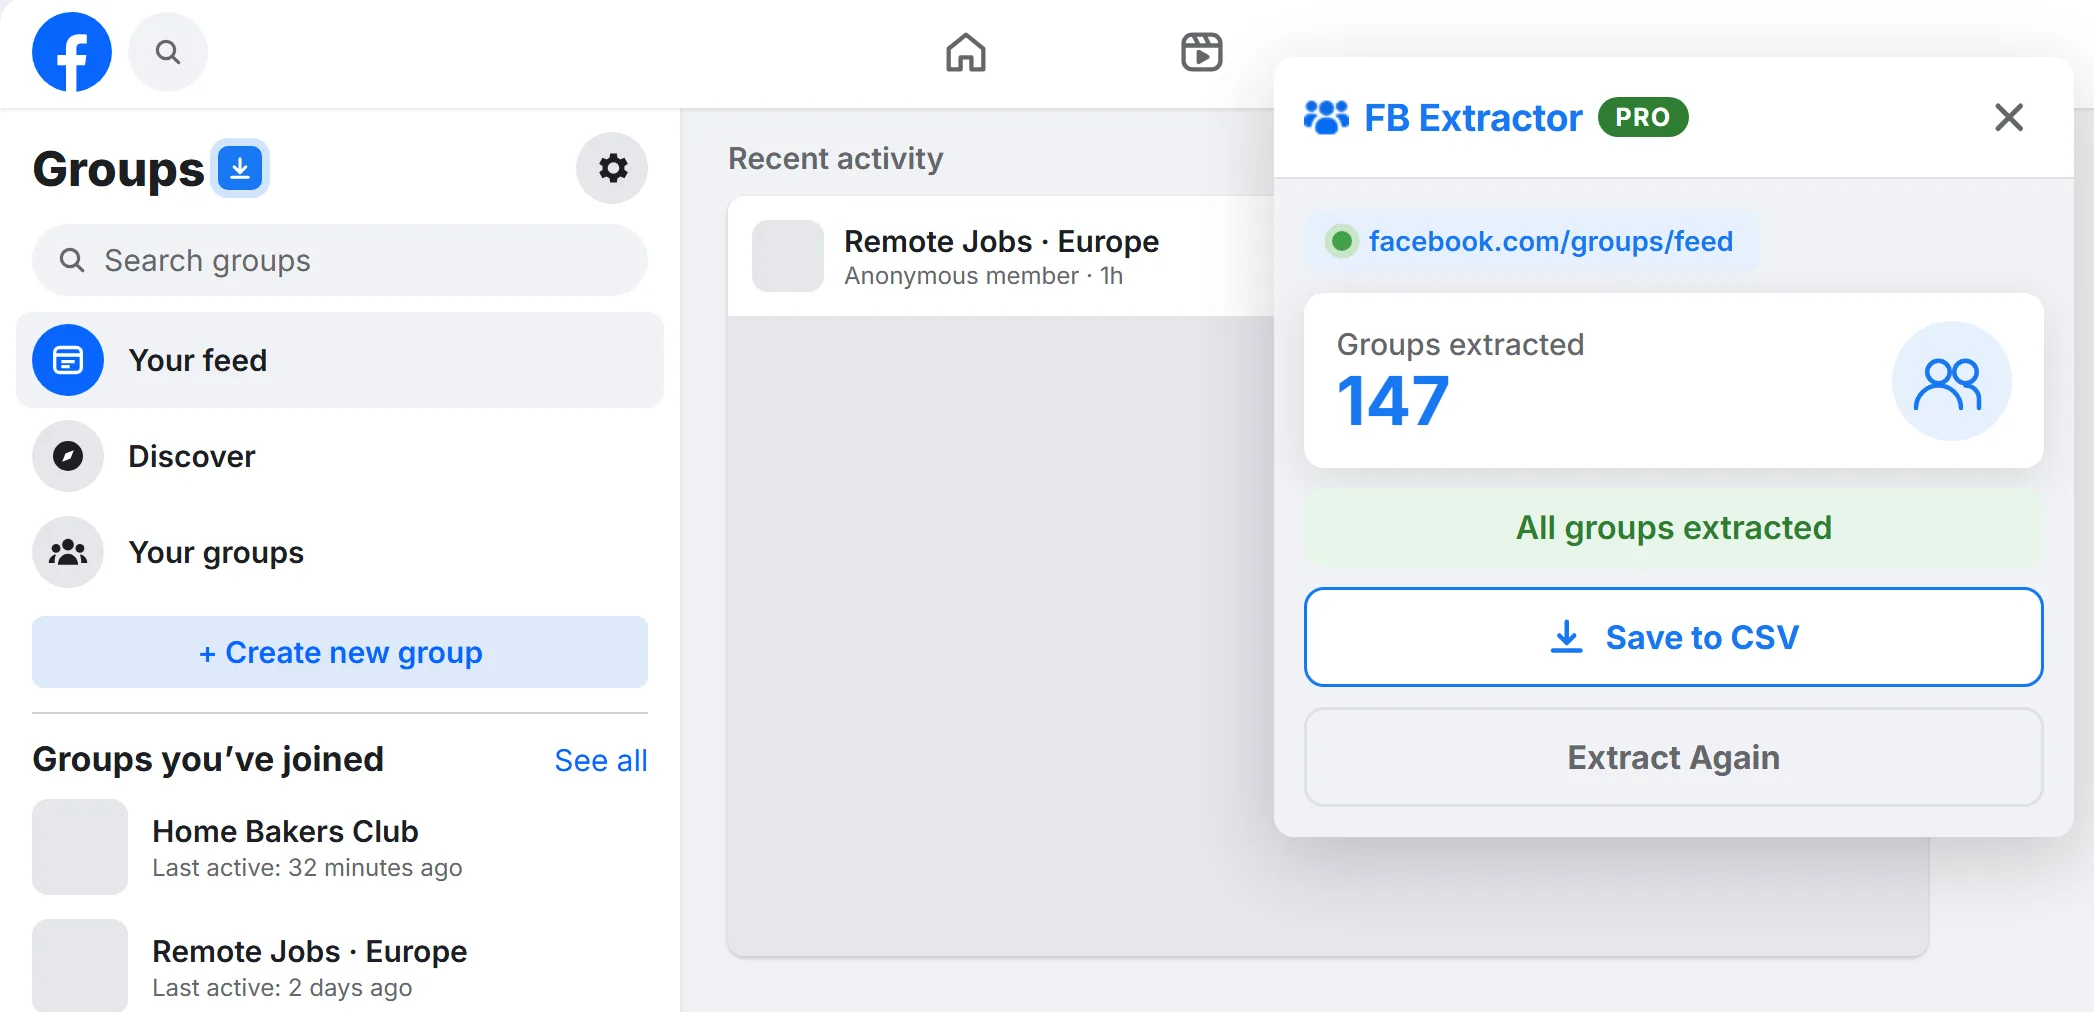Click the Search groups field

[340, 260]
